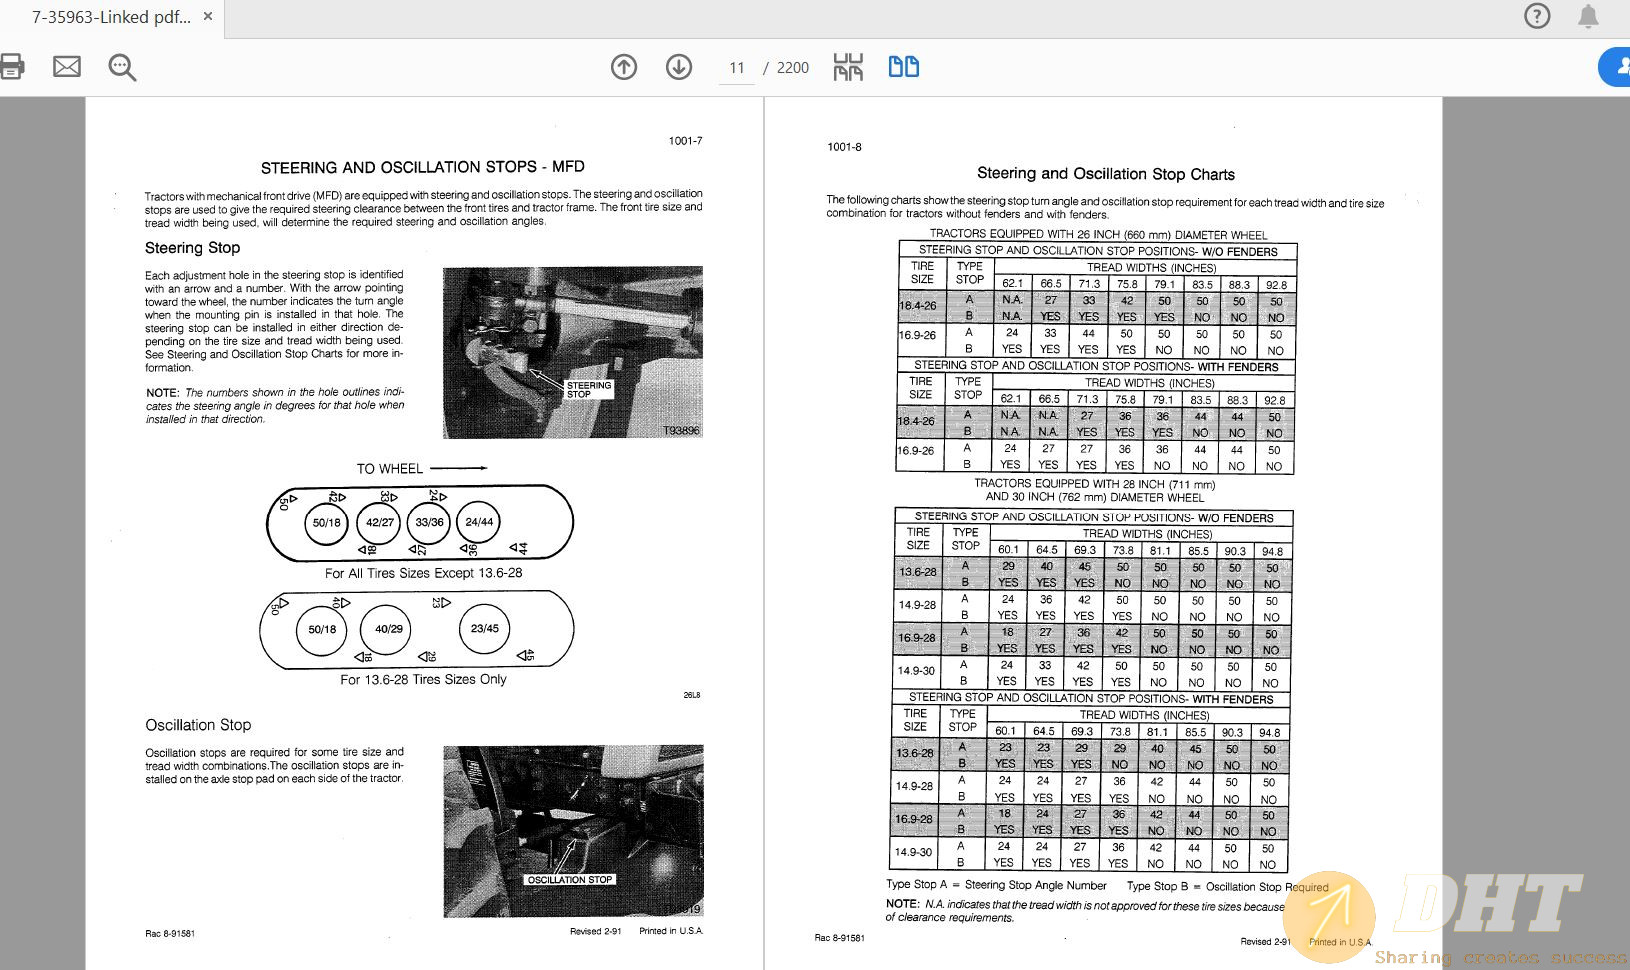Click the Oscillation Stop section heading
This screenshot has width=1630, height=970.
pyautogui.click(x=198, y=725)
